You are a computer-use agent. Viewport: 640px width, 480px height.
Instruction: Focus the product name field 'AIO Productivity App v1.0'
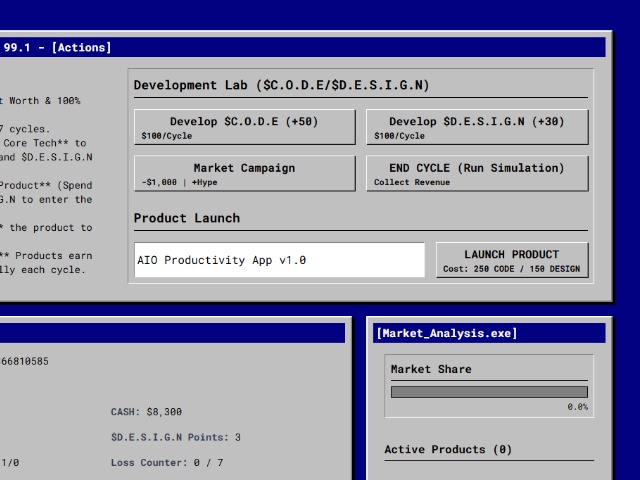click(x=280, y=260)
